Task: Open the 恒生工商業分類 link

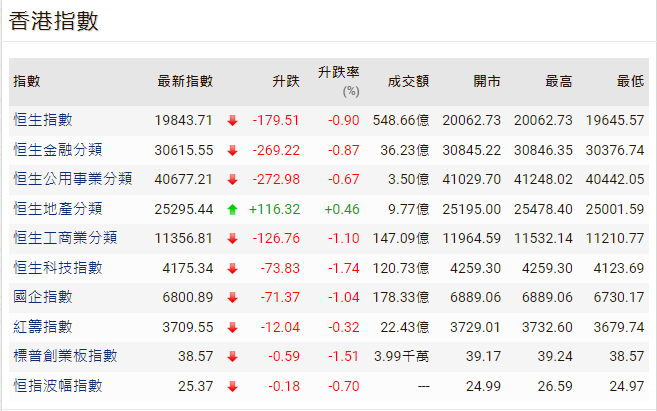Action: 65,238
